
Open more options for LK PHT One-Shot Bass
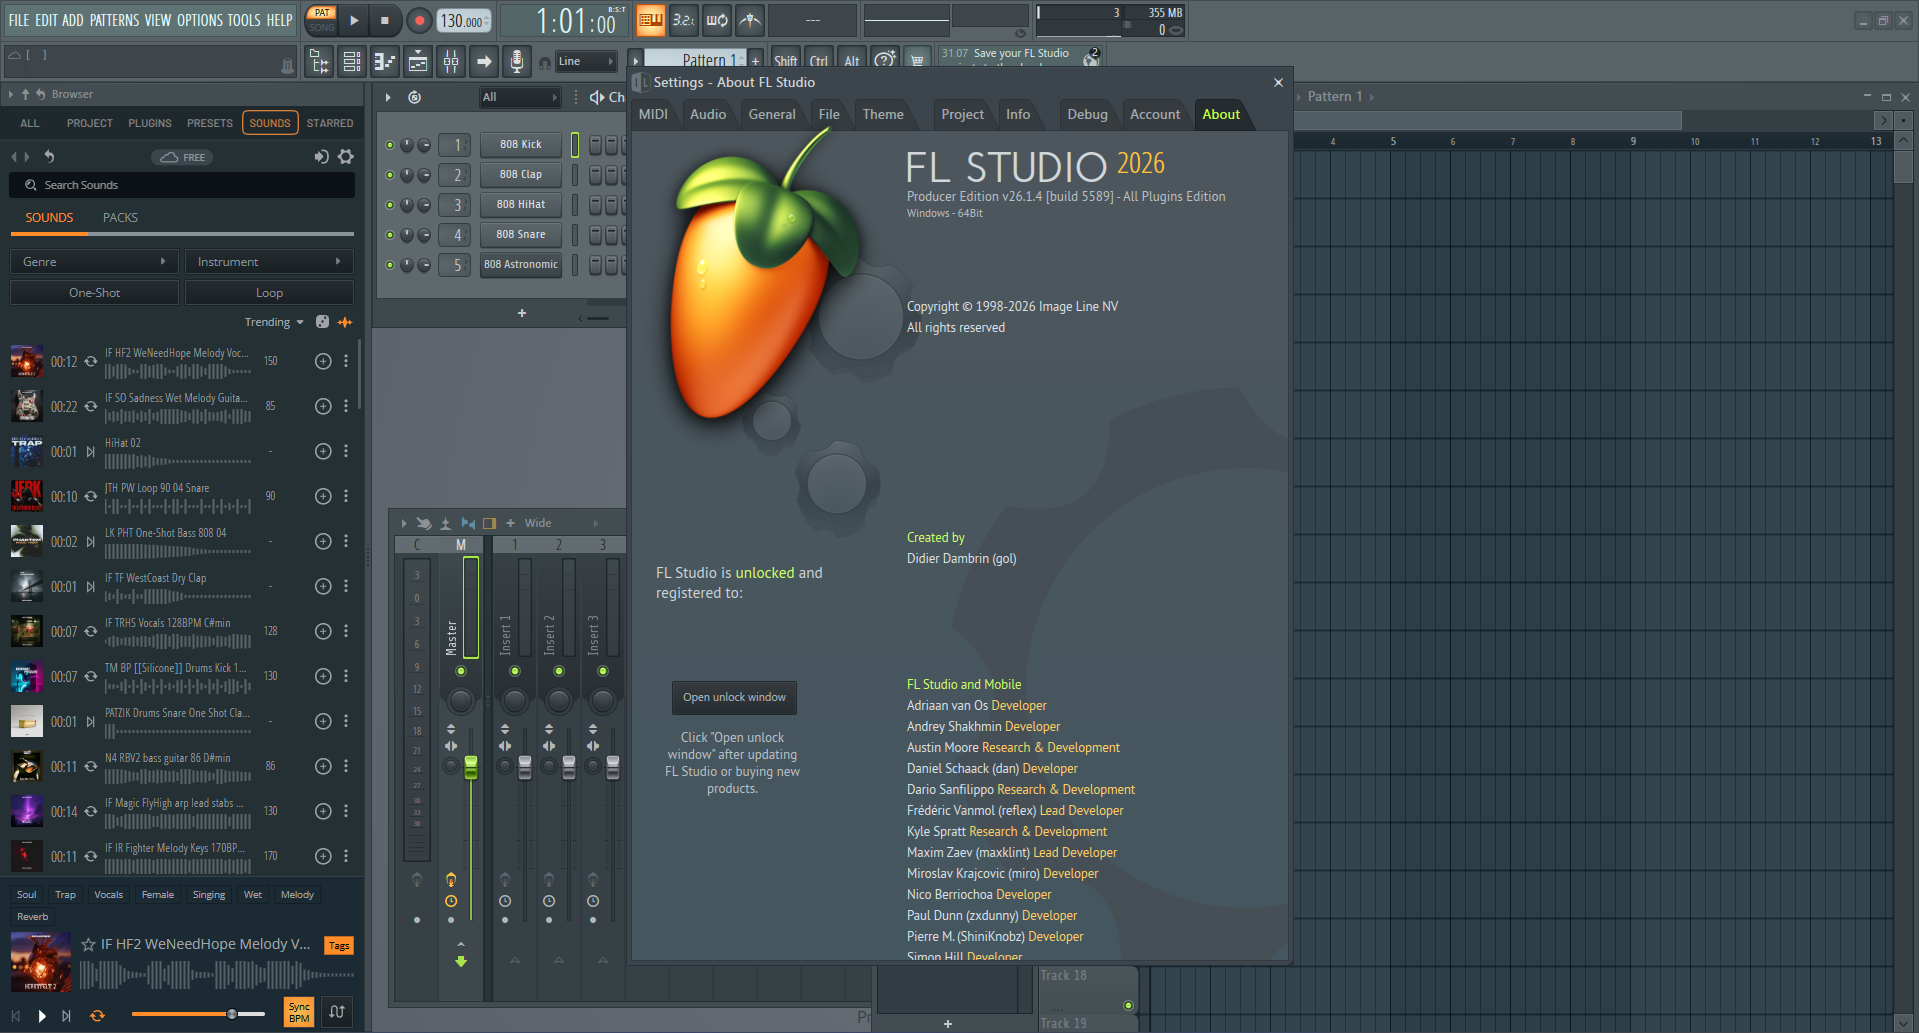point(346,541)
